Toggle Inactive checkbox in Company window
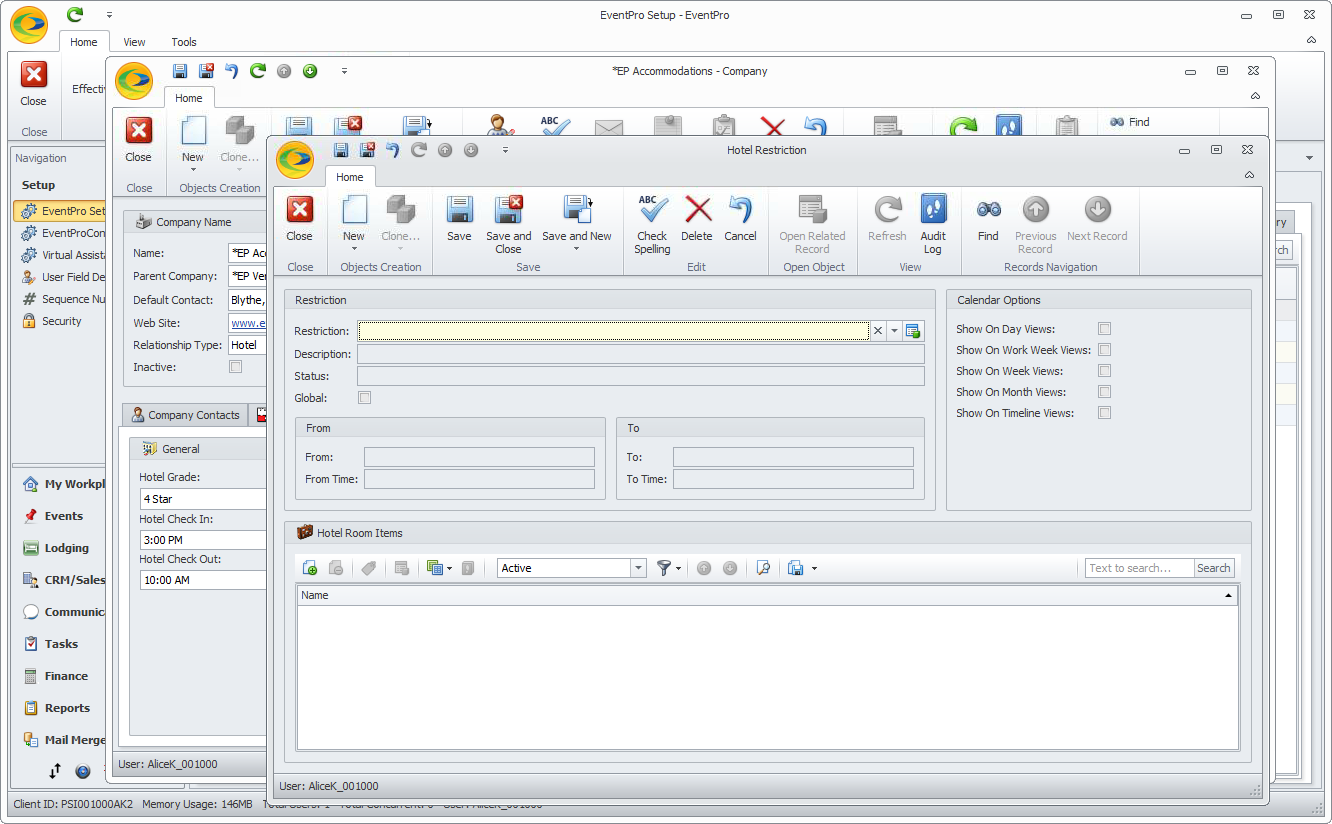Image resolution: width=1332 pixels, height=824 pixels. click(x=236, y=367)
